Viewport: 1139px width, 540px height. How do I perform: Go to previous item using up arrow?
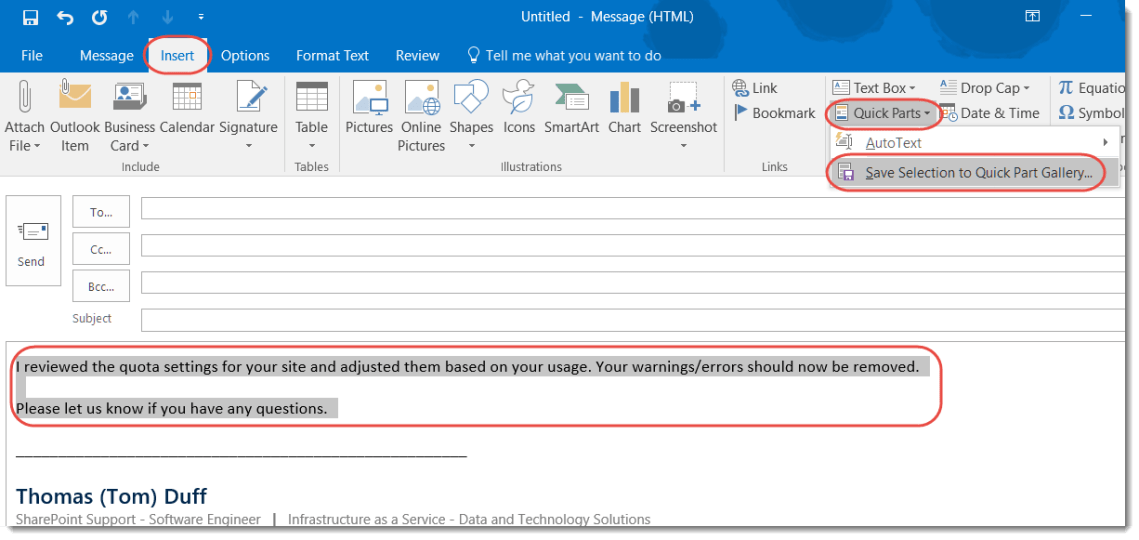point(134,17)
